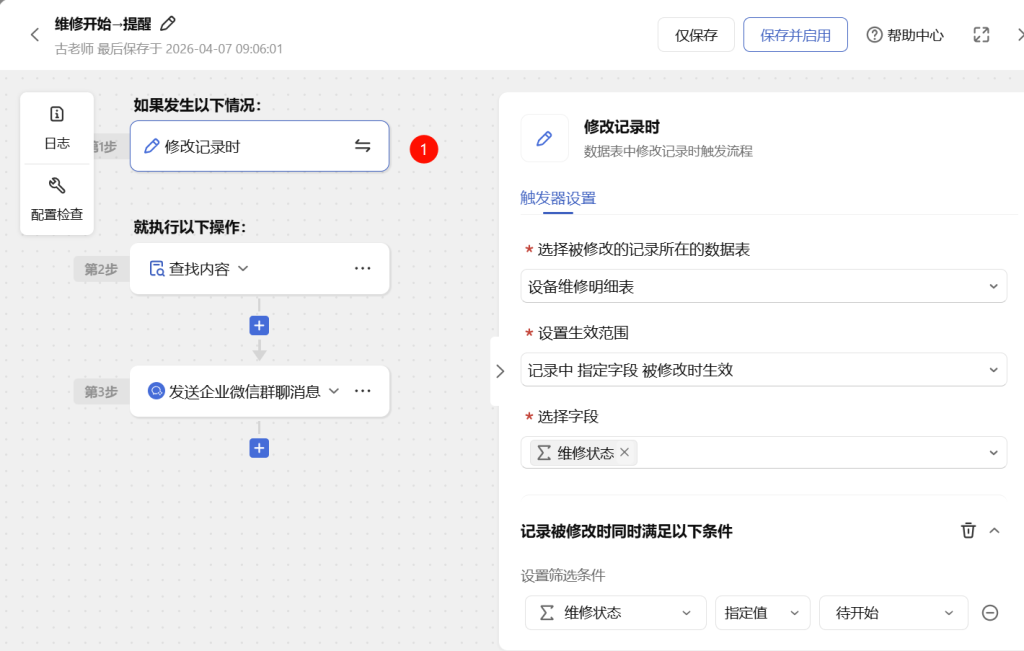Open the 待开始 value dropdown
Viewport: 1024px width, 651px height.
pyautogui.click(x=893, y=612)
